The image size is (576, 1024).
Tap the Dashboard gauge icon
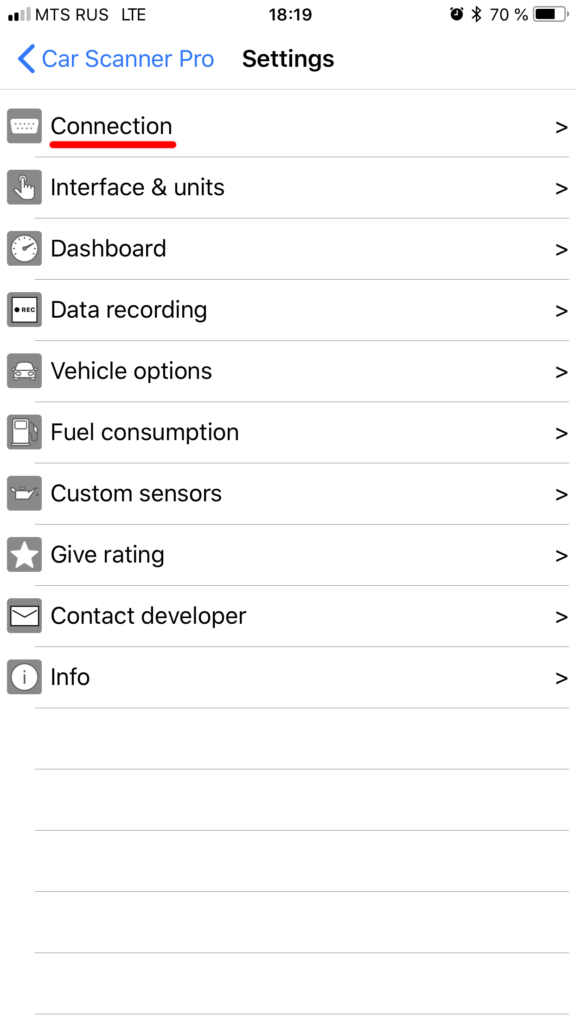coord(24,248)
